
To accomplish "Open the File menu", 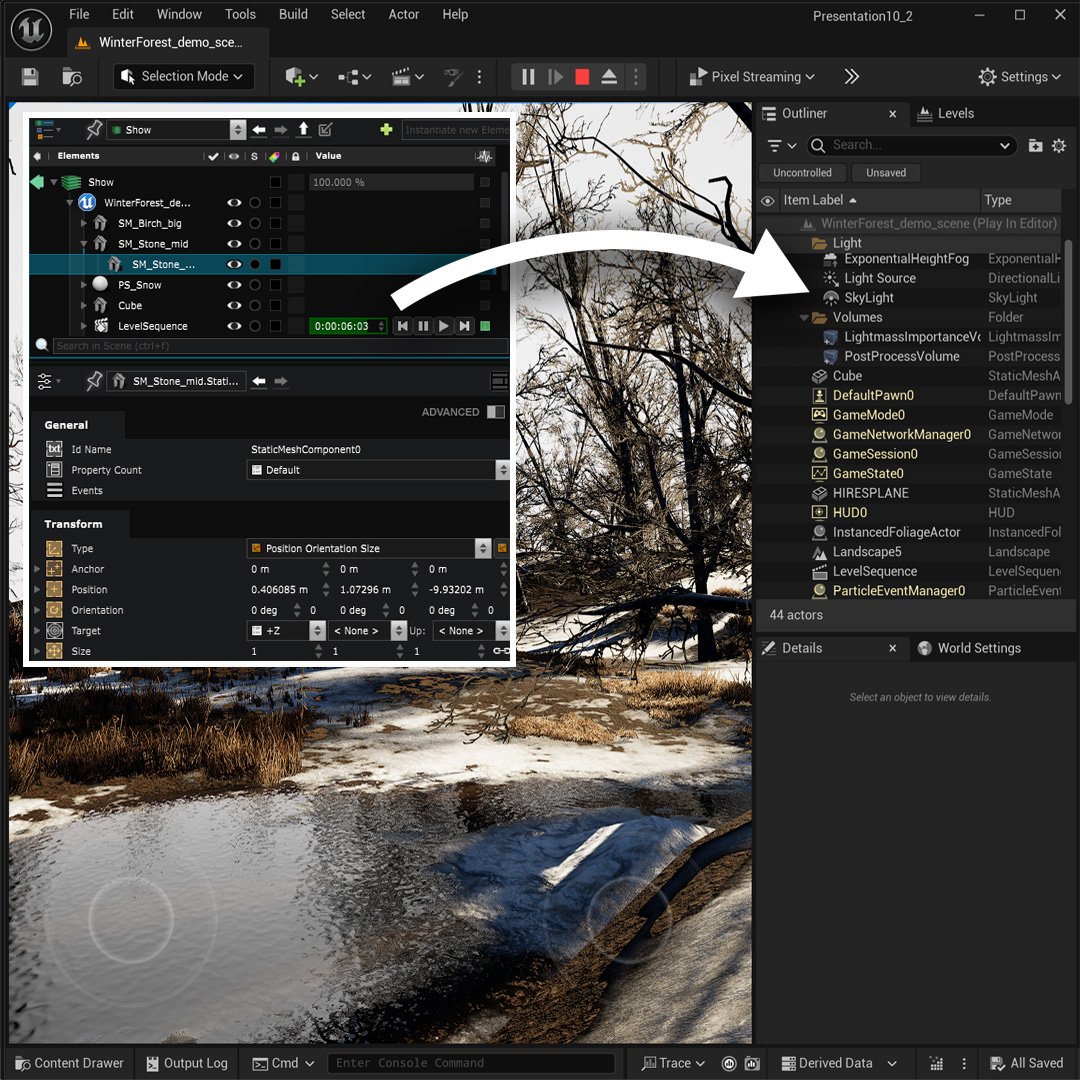I will (x=79, y=14).
